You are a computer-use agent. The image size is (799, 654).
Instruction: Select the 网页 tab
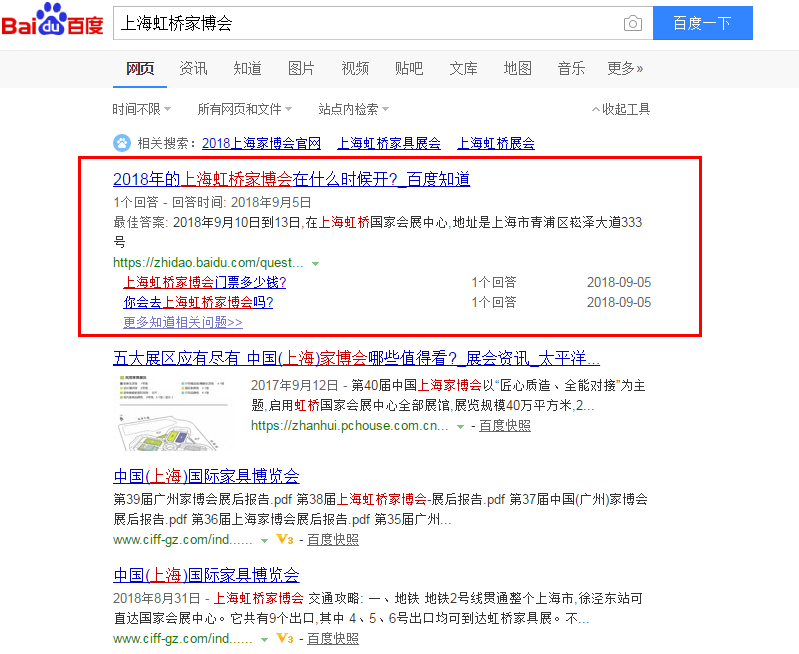(x=140, y=68)
